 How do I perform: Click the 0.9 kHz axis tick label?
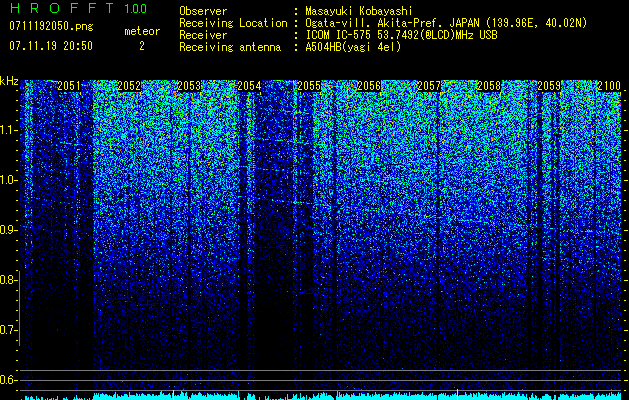click(7, 230)
